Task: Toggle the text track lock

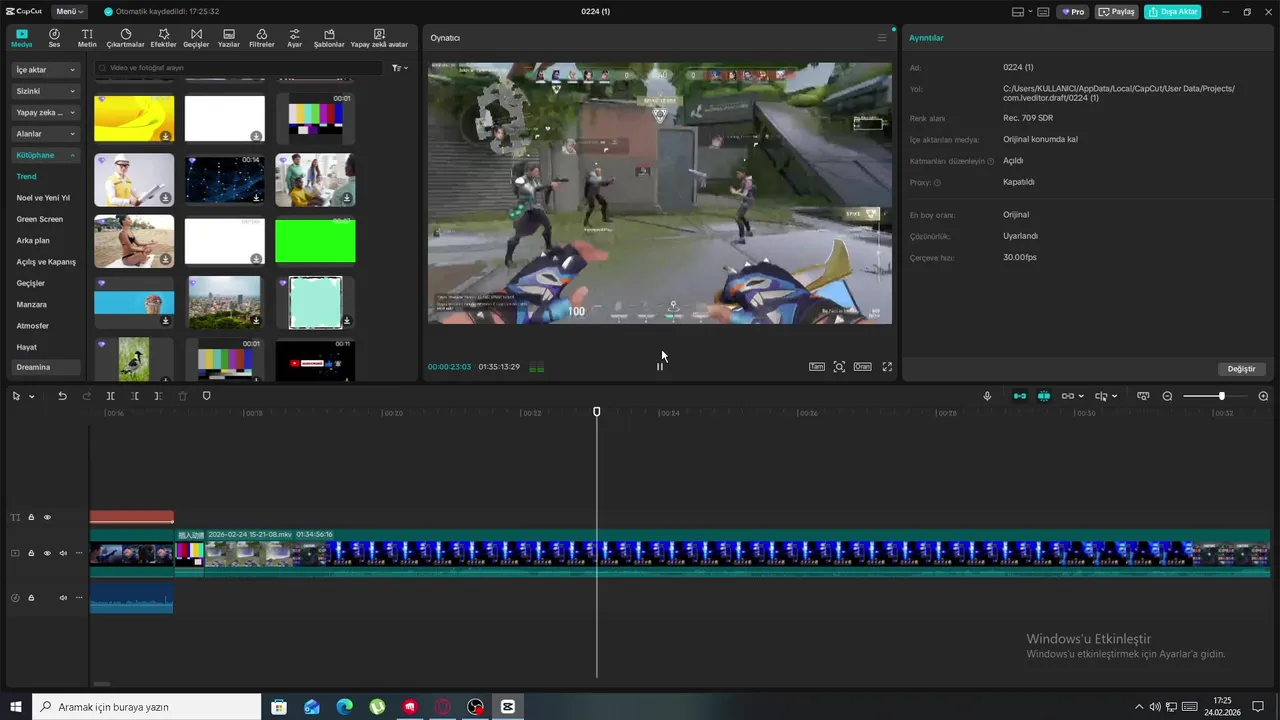Action: (31, 517)
